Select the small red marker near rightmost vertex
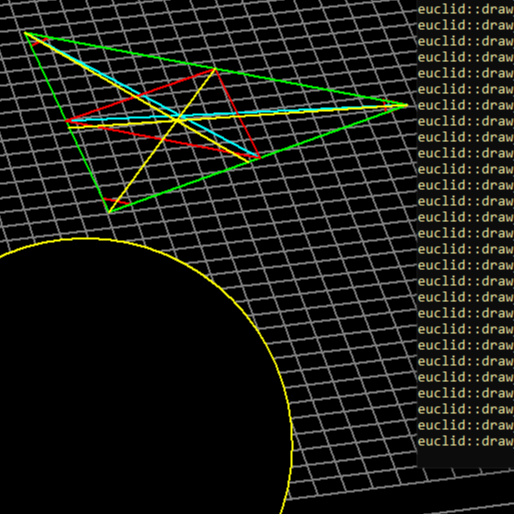Screen dimensions: 514x514 [x=385, y=107]
